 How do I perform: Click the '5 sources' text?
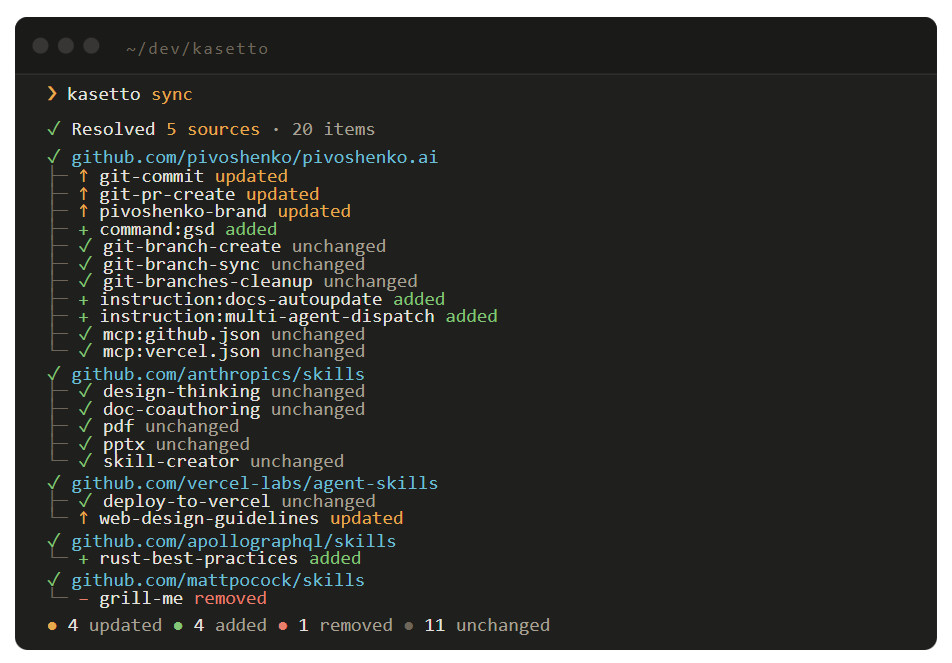(213, 129)
